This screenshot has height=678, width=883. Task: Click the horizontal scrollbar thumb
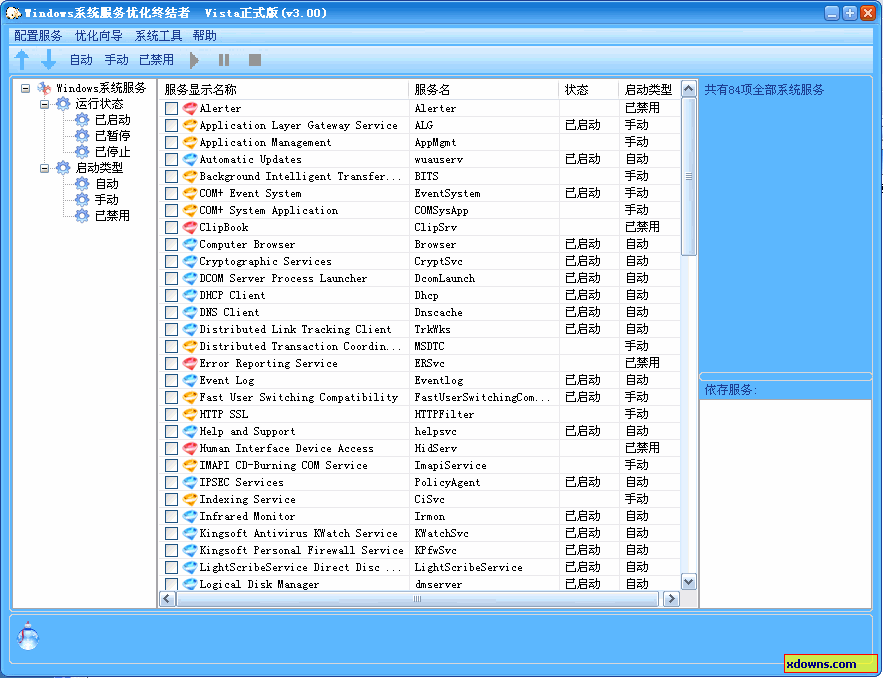coord(417,599)
